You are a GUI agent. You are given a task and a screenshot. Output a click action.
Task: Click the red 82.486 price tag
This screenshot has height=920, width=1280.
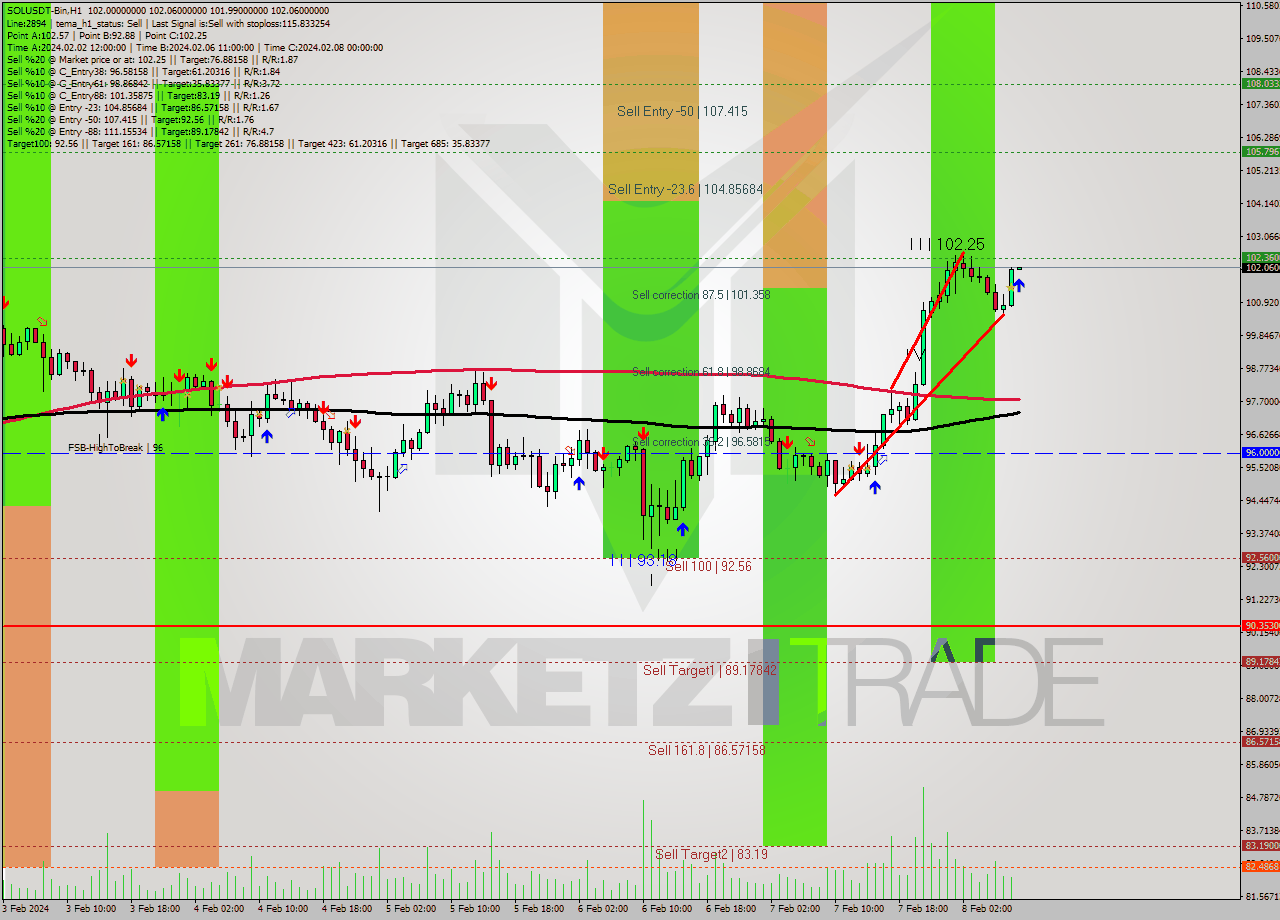1261,867
